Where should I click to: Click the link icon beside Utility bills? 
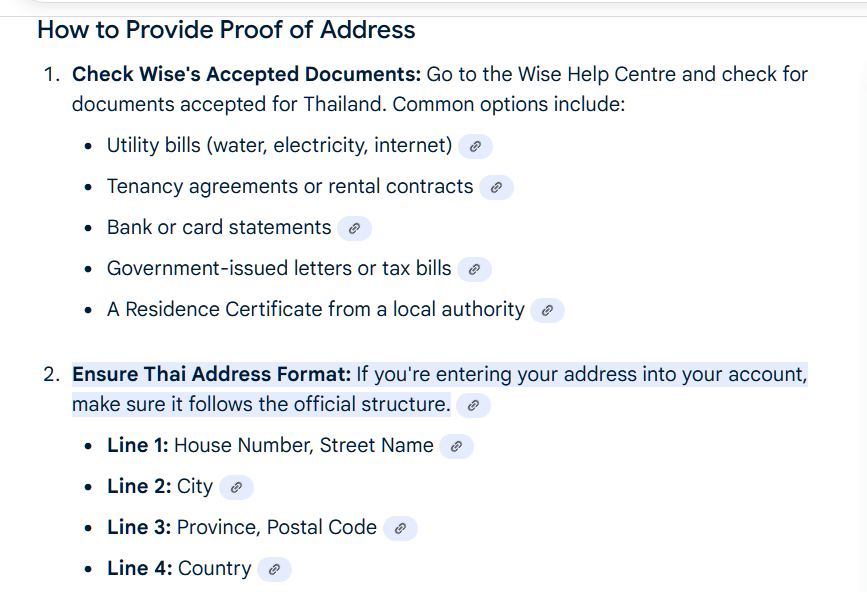pos(475,146)
